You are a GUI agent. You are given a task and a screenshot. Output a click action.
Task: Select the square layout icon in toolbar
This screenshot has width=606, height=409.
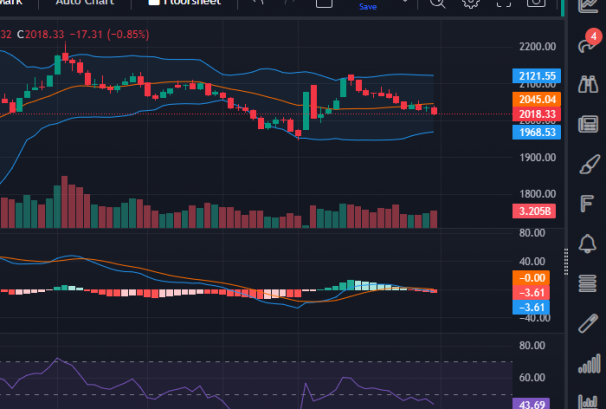(x=324, y=3)
